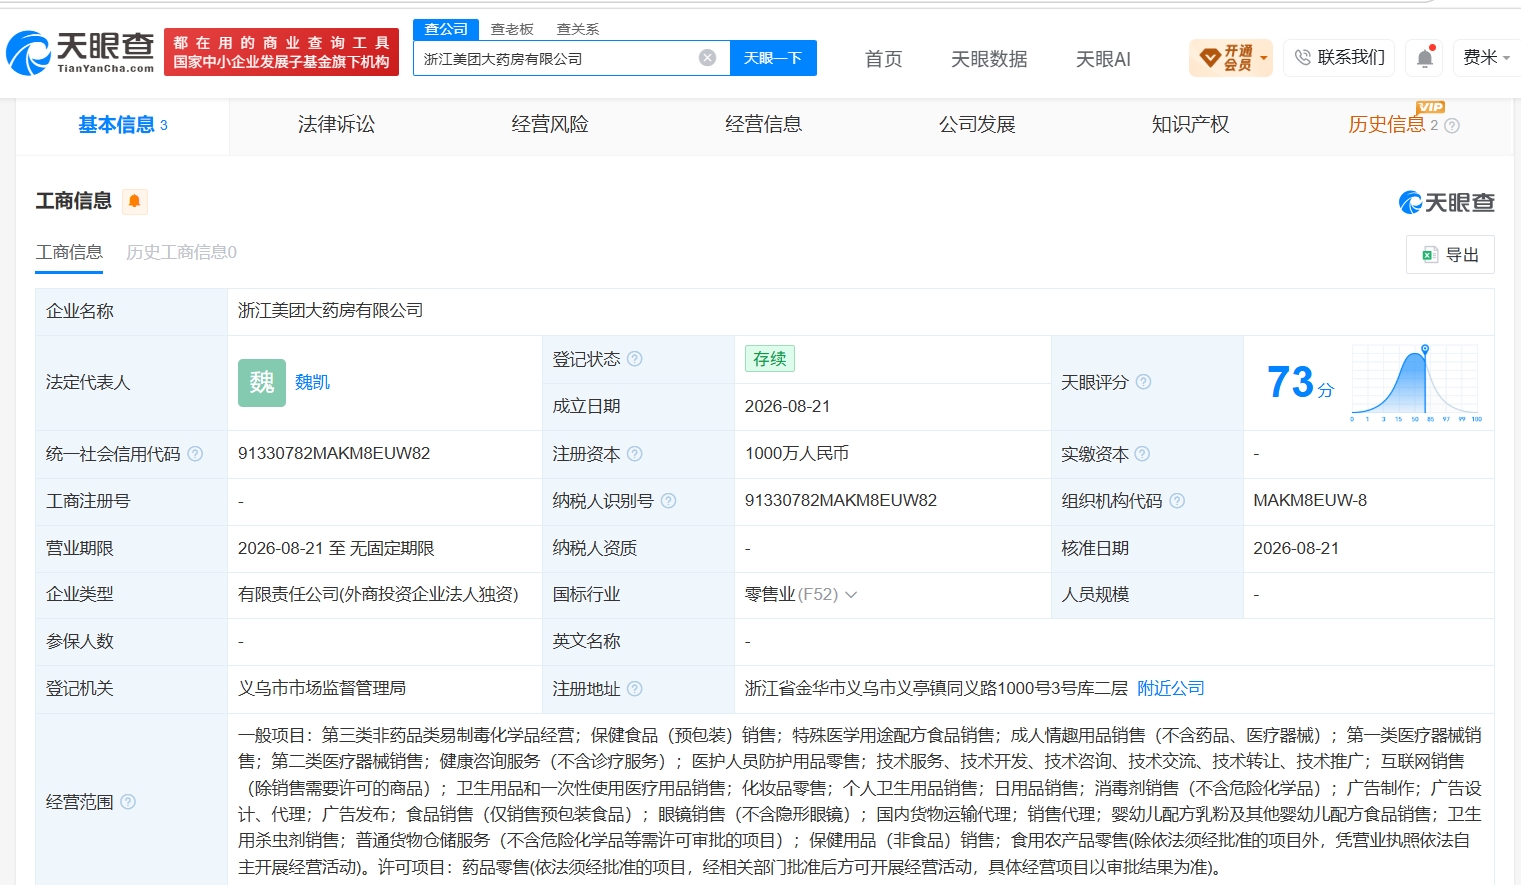Click the 天眼评分 distribution chart
The image size is (1521, 885).
pos(1416,383)
